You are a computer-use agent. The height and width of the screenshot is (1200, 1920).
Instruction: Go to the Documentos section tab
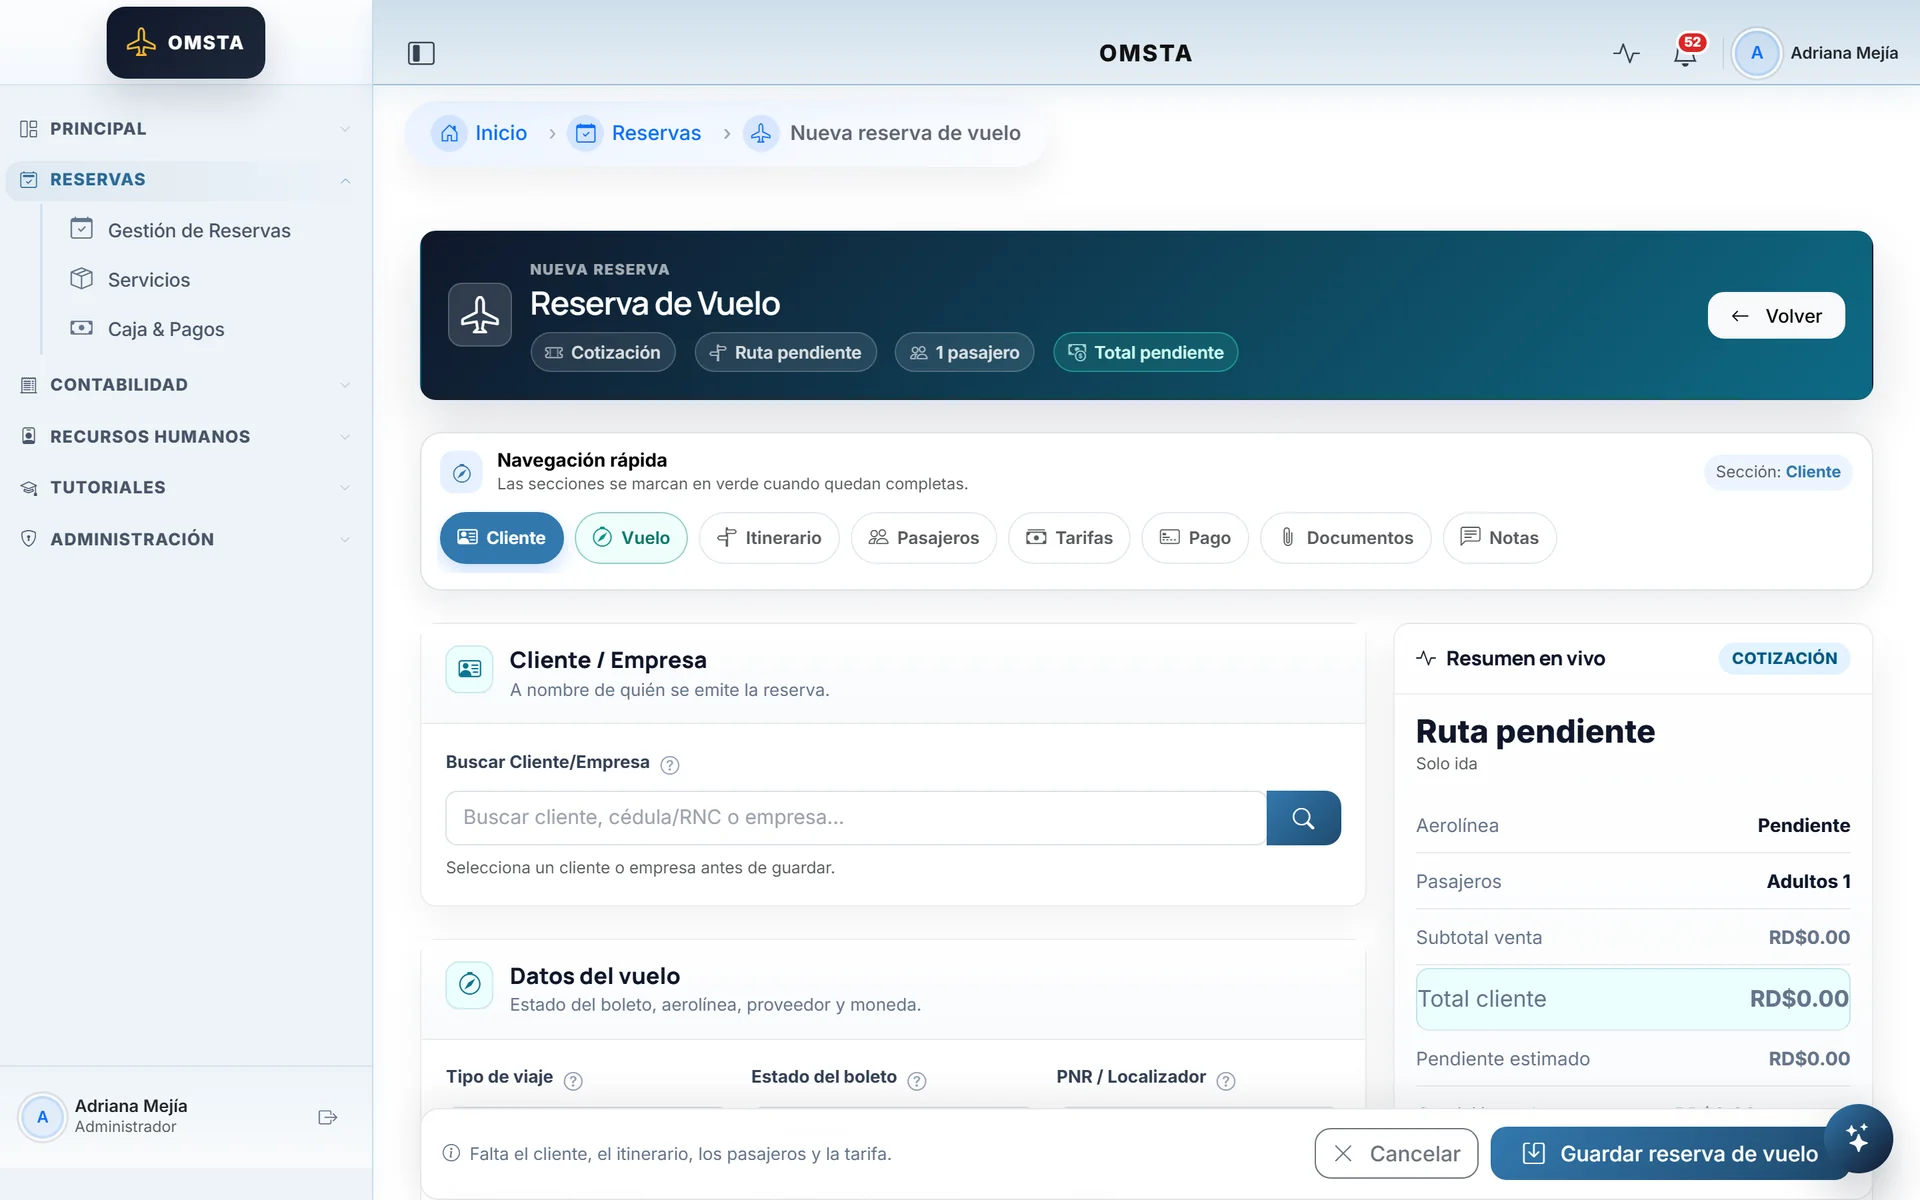click(x=1345, y=538)
